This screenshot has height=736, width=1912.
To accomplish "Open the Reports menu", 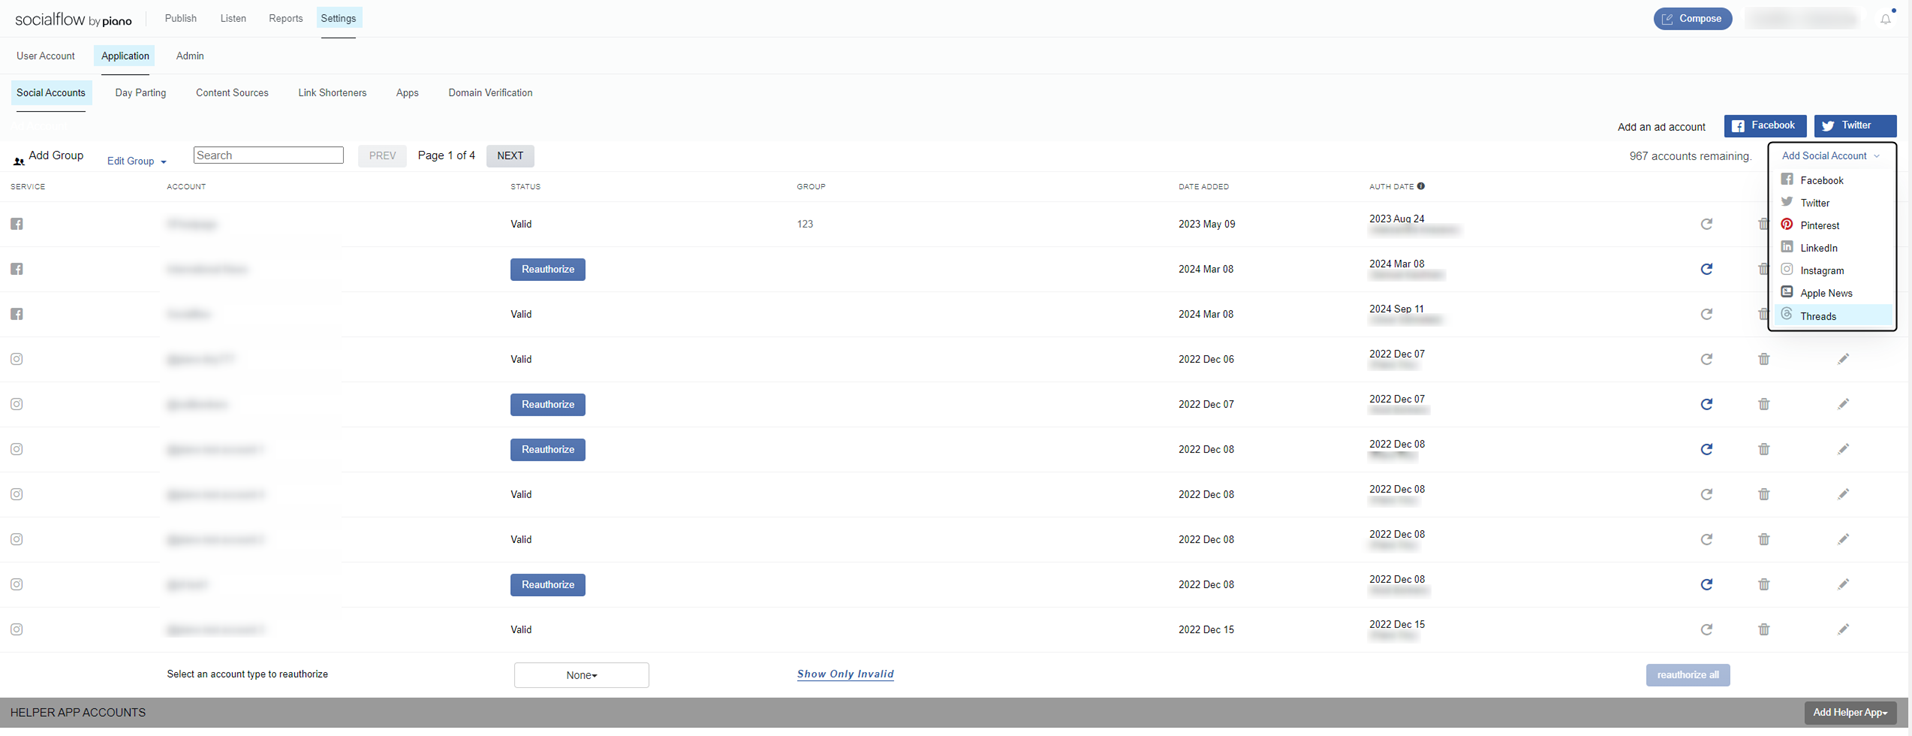I will 286,18.
